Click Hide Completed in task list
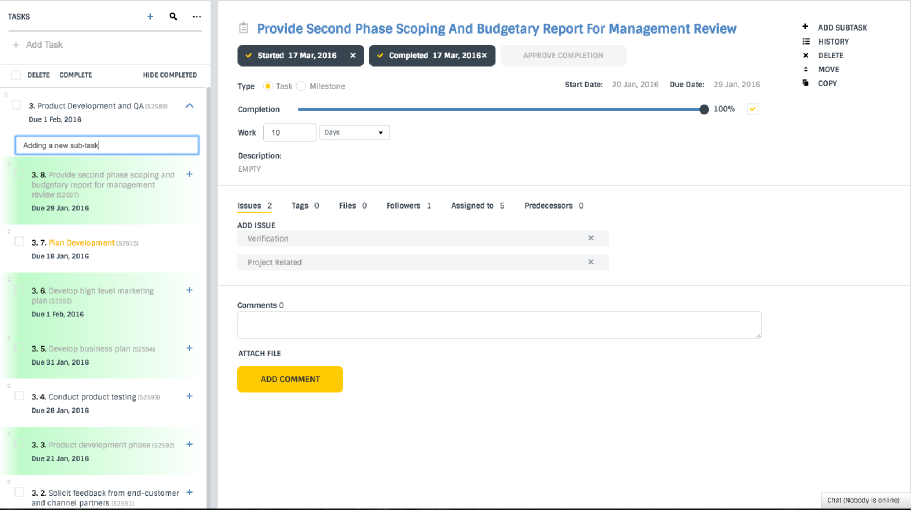Image resolution: width=911 pixels, height=510 pixels. [170, 75]
